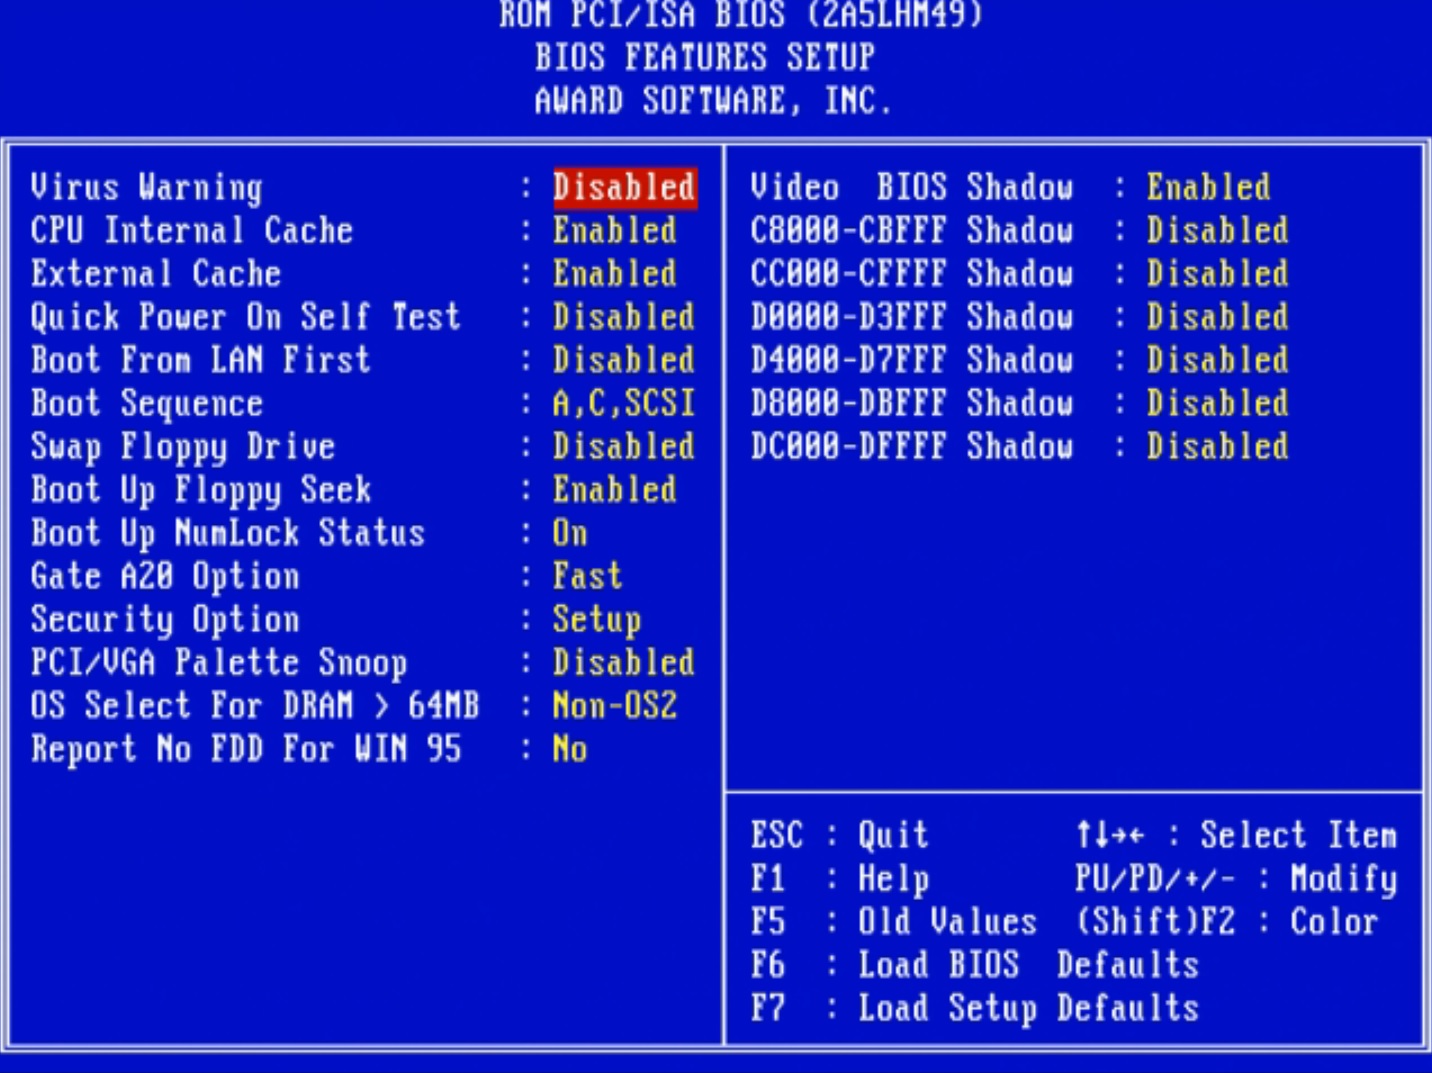The width and height of the screenshot is (1432, 1073).
Task: Select the CPU Internal Cache label
Action: [x=192, y=231]
